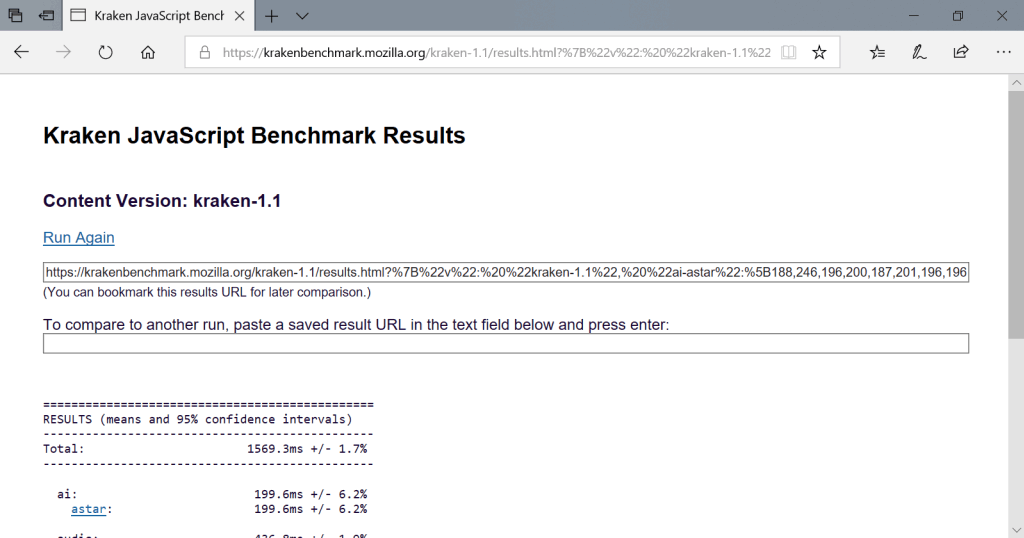Screen dimensions: 1024x538
Task: Close the Kraken JavaScript Benchmark tab
Action: (x=240, y=16)
